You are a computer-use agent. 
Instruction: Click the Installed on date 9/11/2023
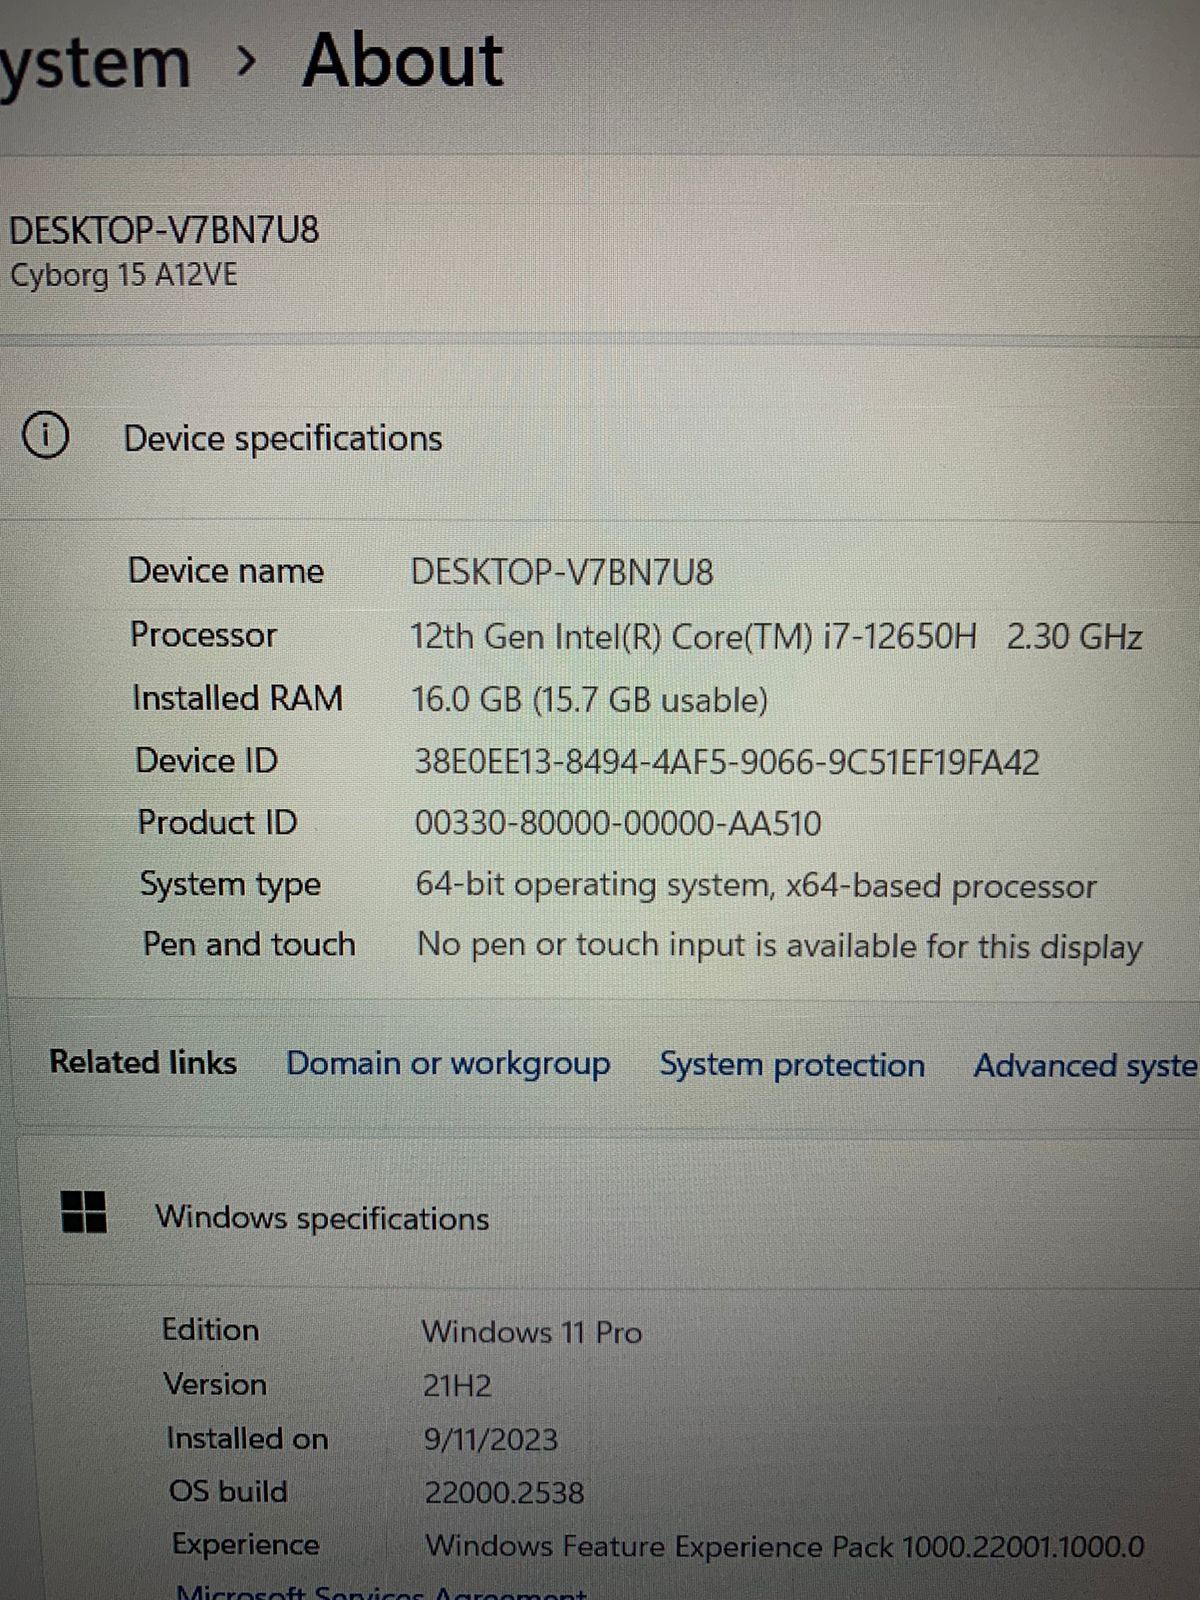tap(490, 1440)
